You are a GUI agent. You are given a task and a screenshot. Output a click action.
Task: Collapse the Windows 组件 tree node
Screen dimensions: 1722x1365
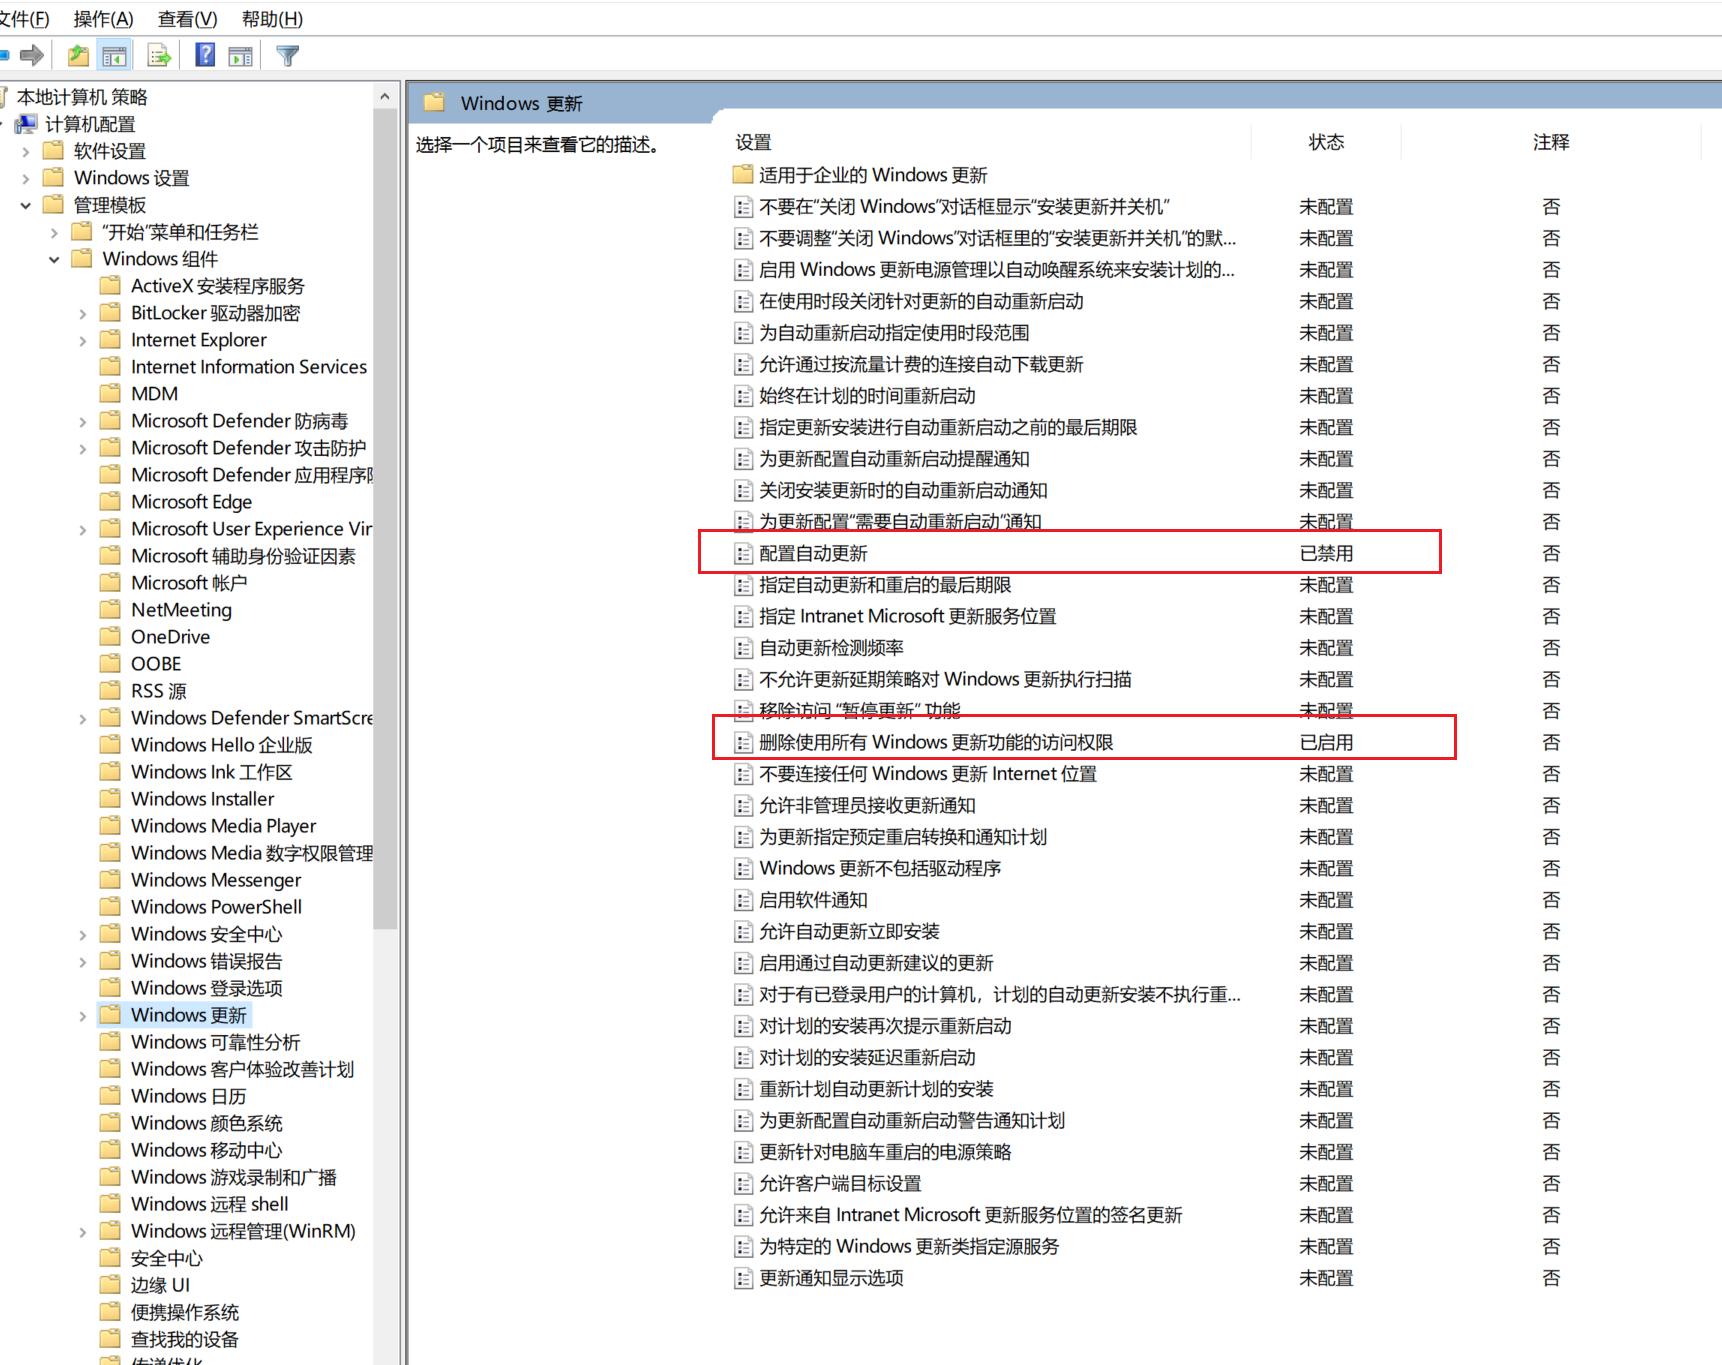pos(54,259)
